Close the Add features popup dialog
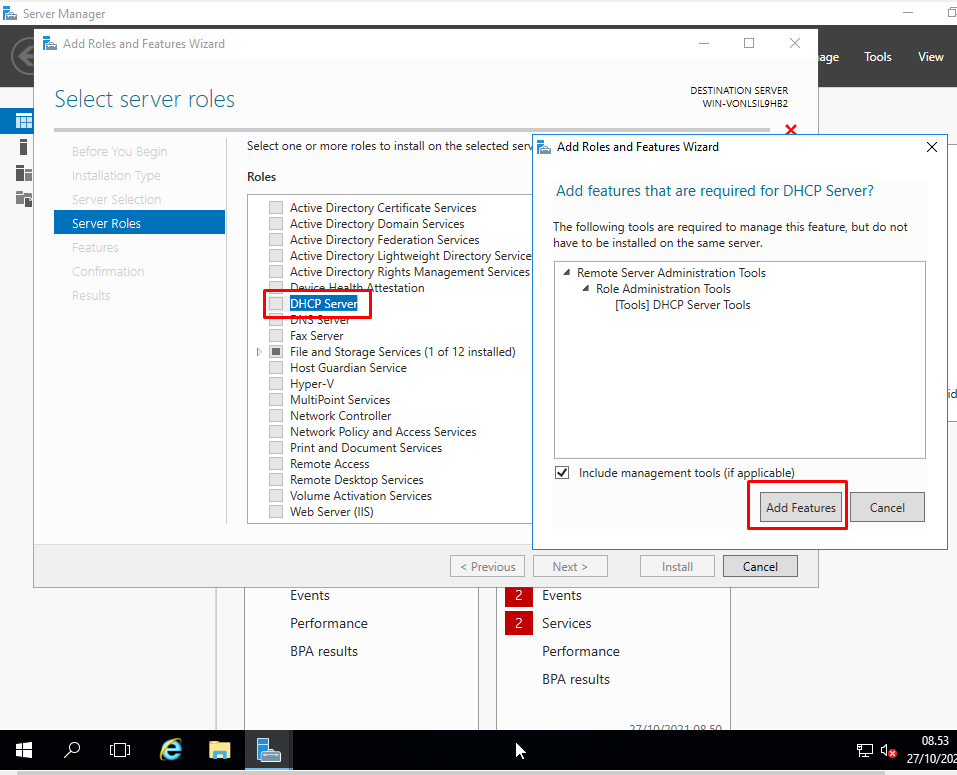Viewport: 957px width, 775px height. 931,147
